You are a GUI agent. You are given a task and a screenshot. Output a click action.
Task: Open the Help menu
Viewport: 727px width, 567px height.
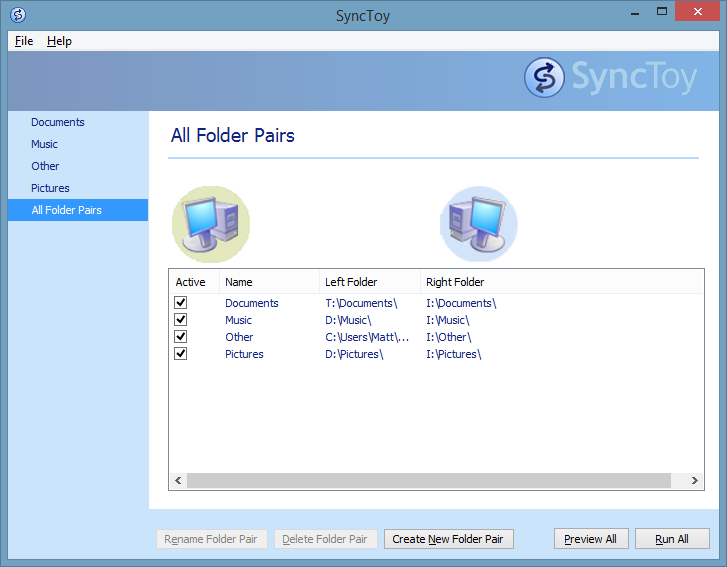tap(59, 41)
